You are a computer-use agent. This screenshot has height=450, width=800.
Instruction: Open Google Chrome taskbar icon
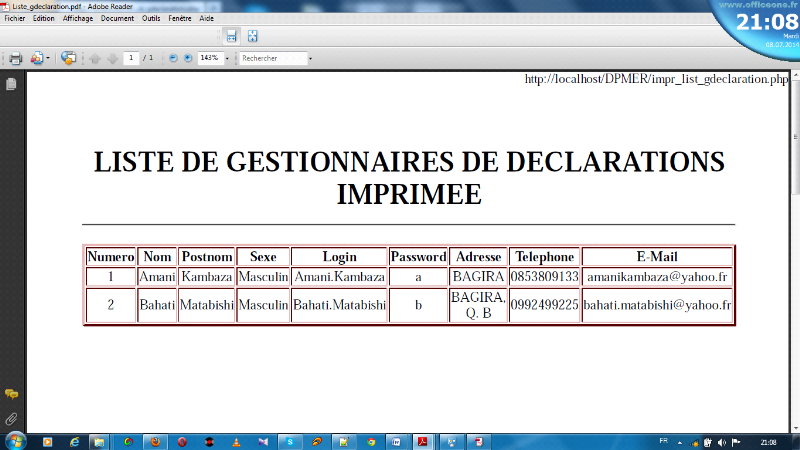coord(371,442)
